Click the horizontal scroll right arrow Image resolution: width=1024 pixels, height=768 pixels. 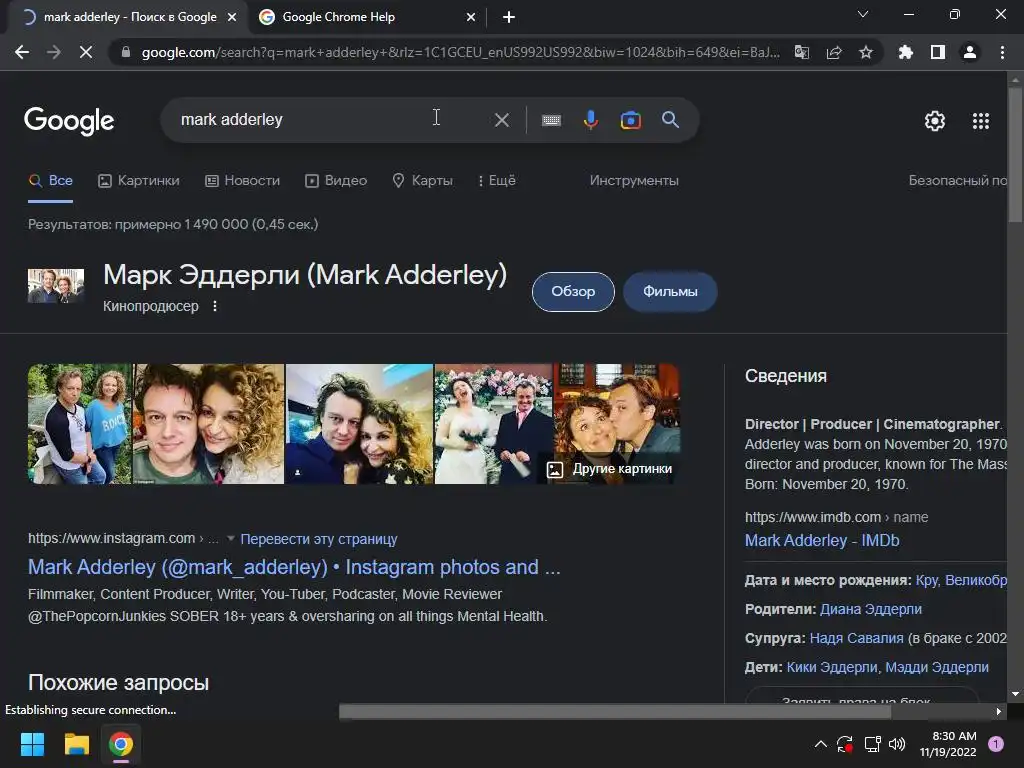pyautogui.click(x=999, y=711)
